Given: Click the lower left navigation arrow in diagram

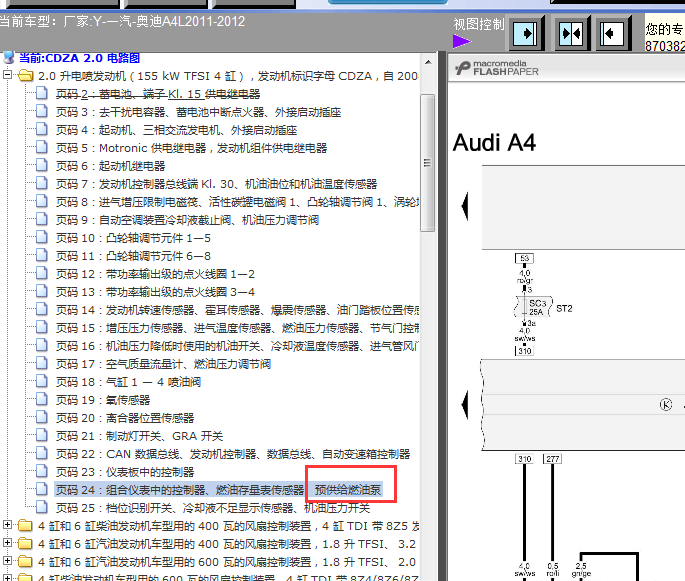Looking at the screenshot, I should [465, 405].
